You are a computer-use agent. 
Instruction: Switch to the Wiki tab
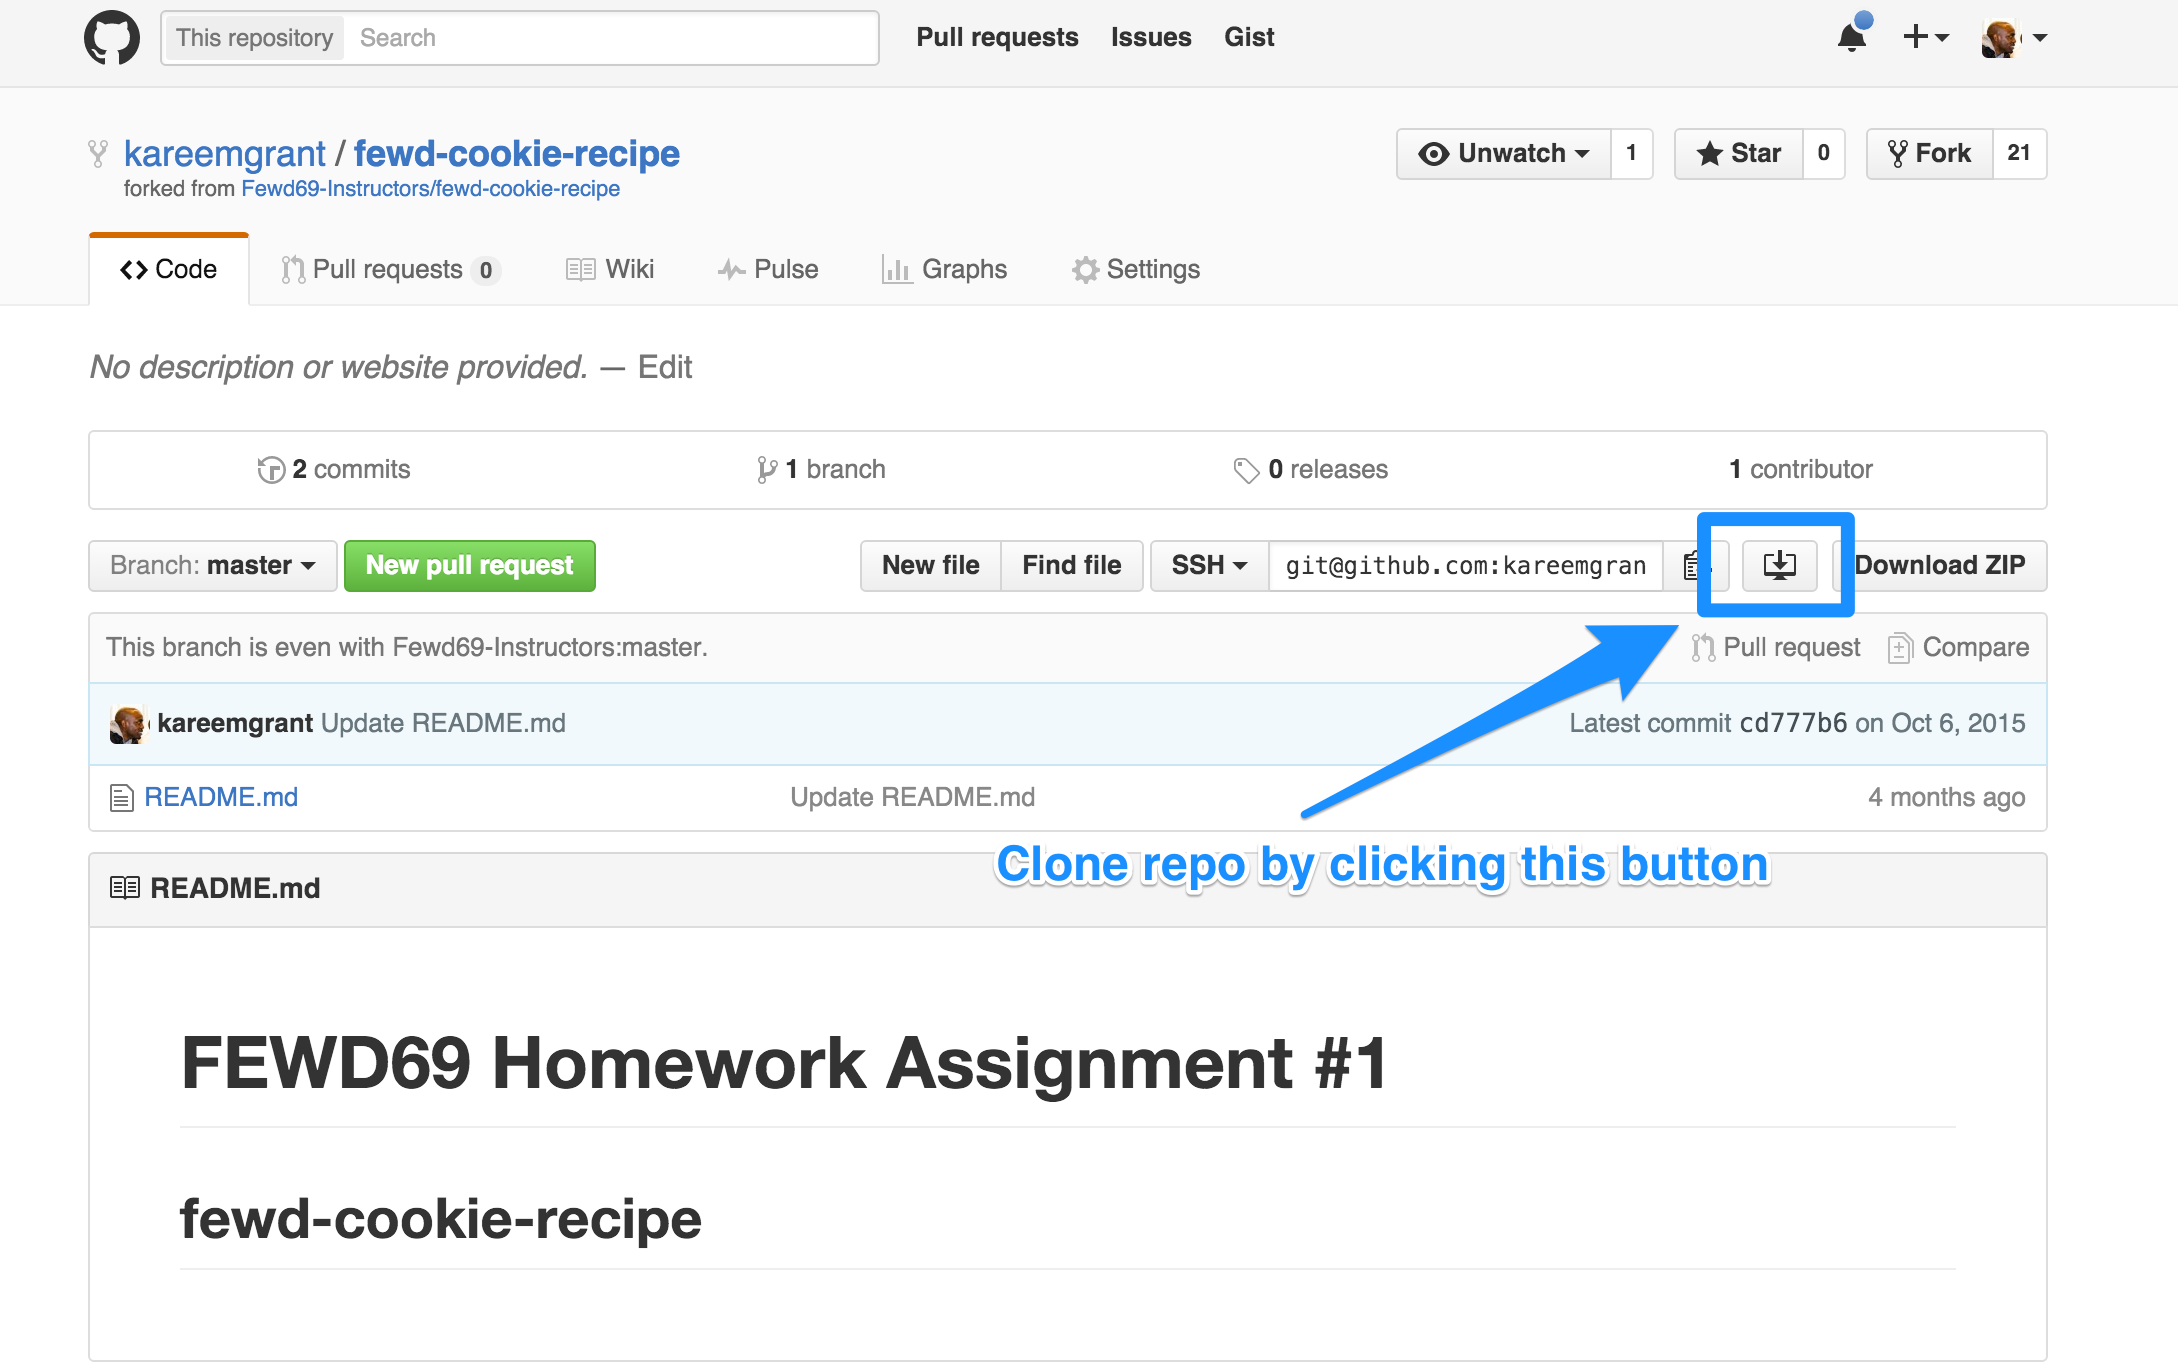point(610,270)
